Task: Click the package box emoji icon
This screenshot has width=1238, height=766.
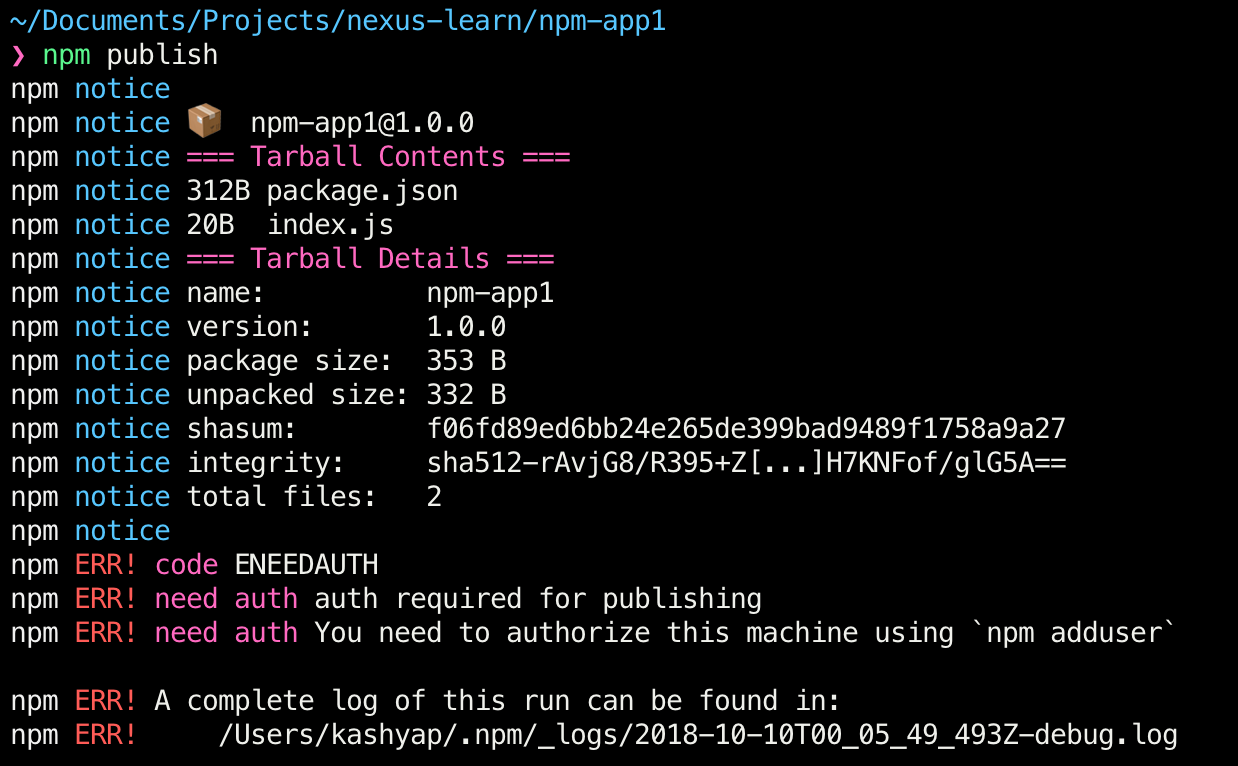Action: pos(204,123)
